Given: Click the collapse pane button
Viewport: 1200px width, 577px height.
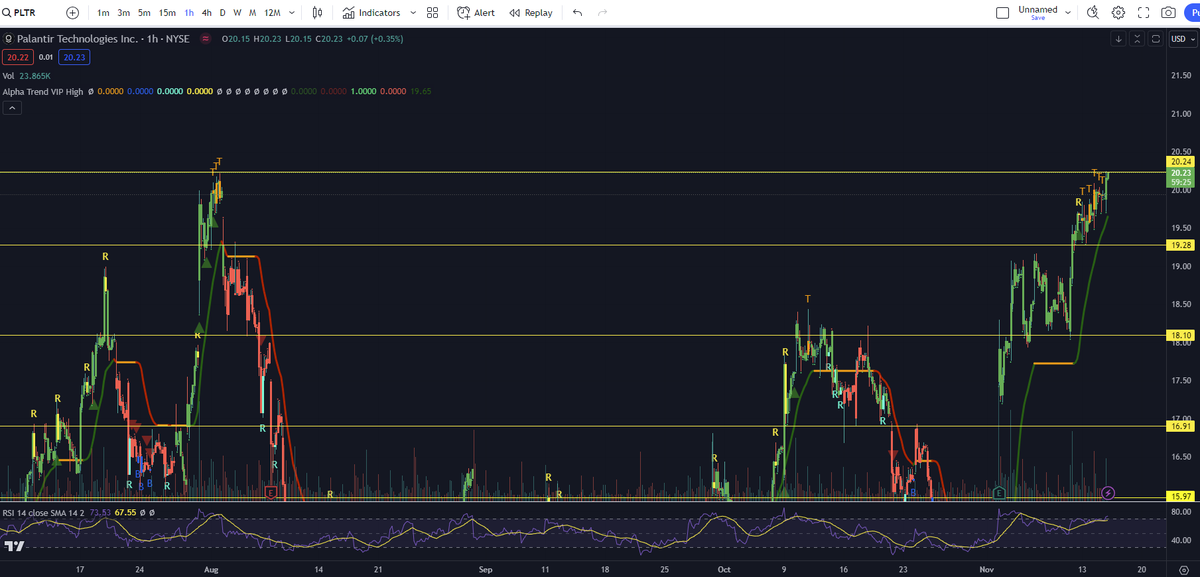Looking at the screenshot, I should pos(1137,39).
